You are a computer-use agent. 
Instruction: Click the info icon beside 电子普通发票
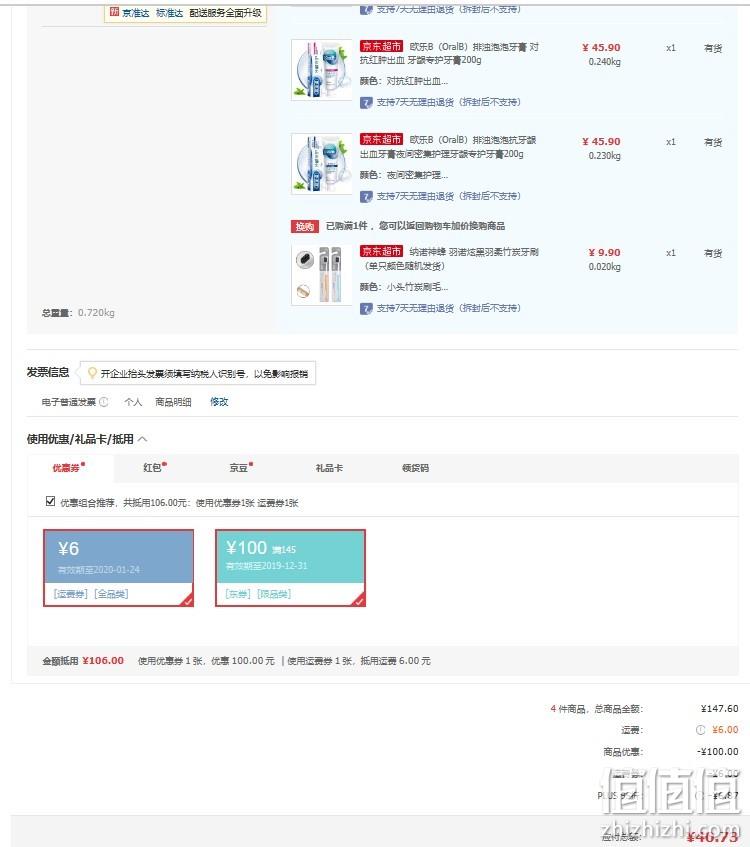coord(104,402)
